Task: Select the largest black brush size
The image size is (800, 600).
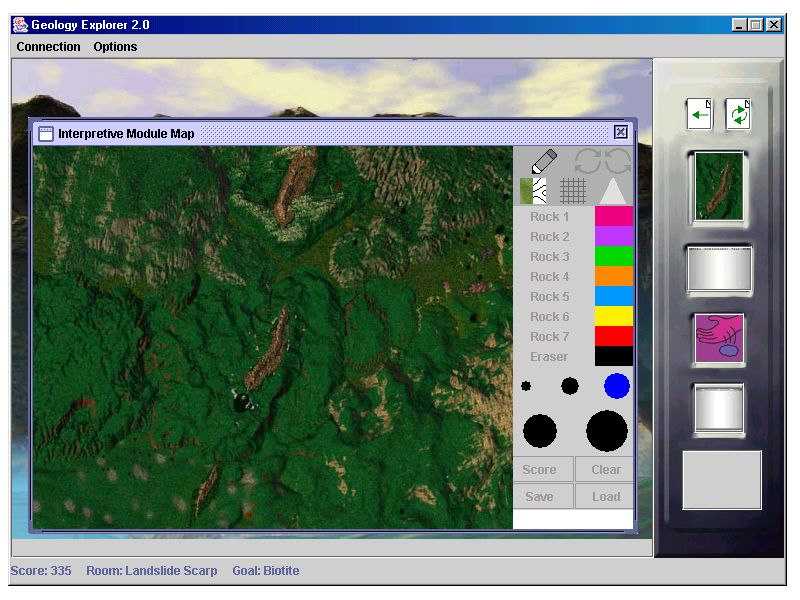Action: 607,431
